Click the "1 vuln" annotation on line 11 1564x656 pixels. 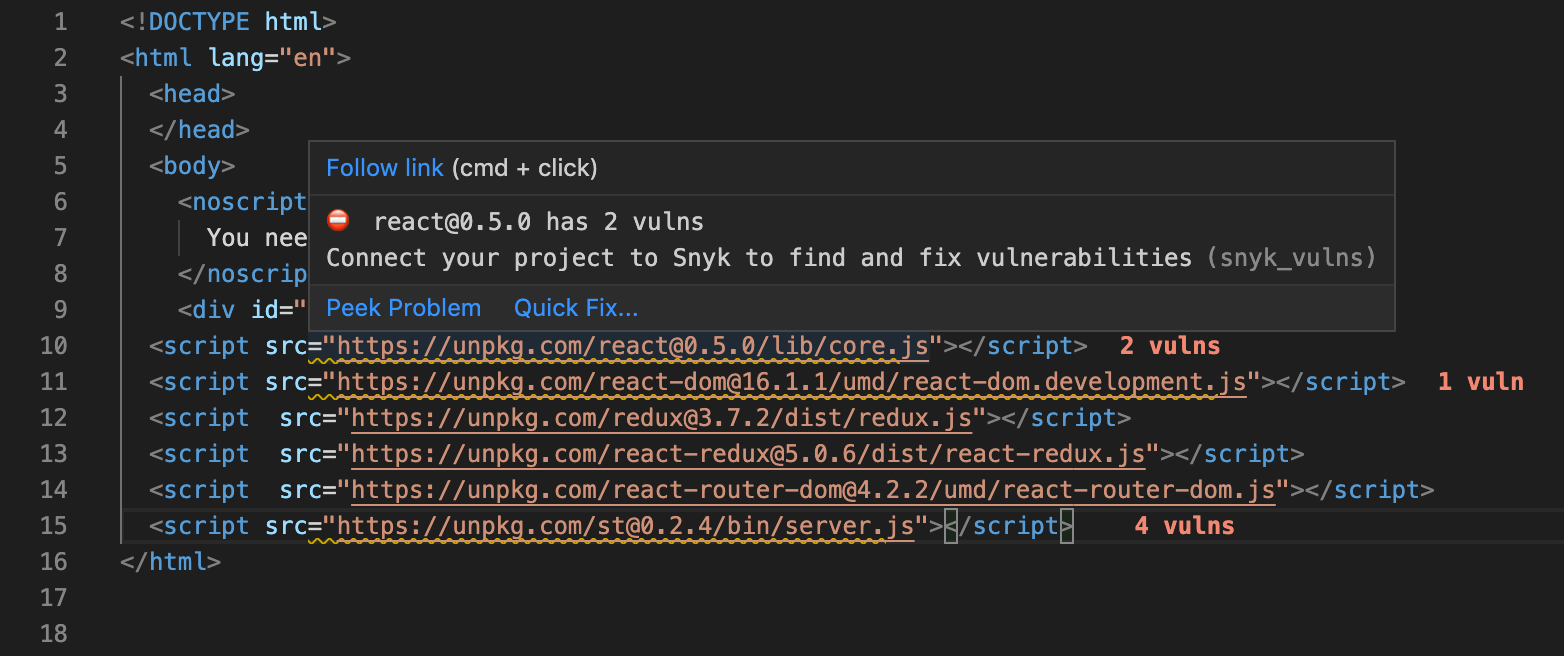coord(1480,382)
